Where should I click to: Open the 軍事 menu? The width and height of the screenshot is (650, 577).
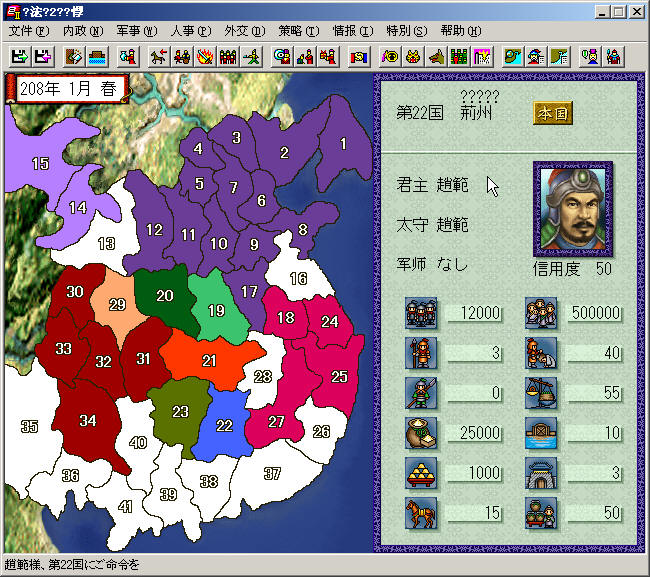[133, 31]
